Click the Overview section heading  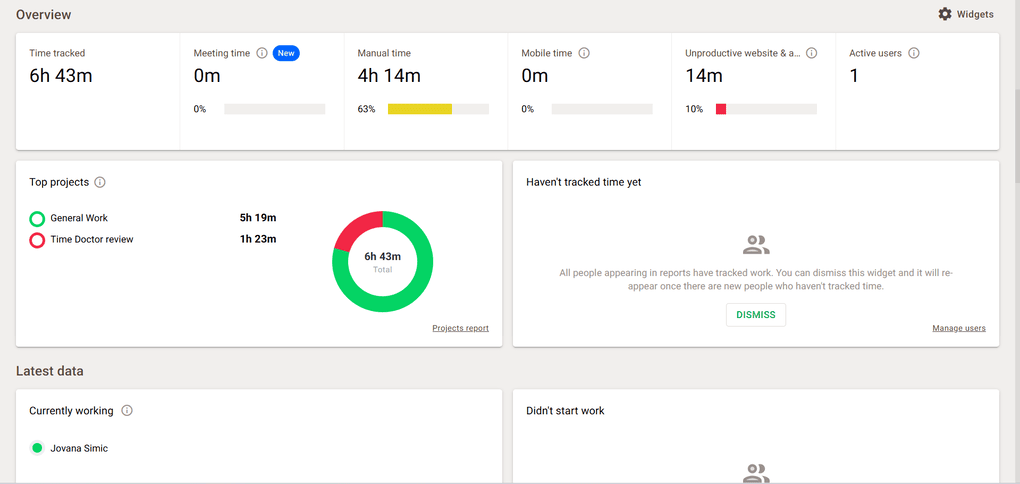[44, 14]
